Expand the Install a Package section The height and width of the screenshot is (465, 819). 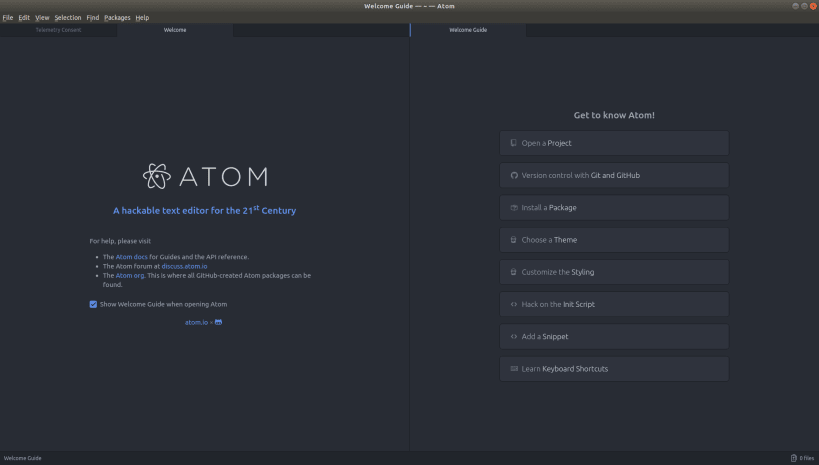point(614,208)
